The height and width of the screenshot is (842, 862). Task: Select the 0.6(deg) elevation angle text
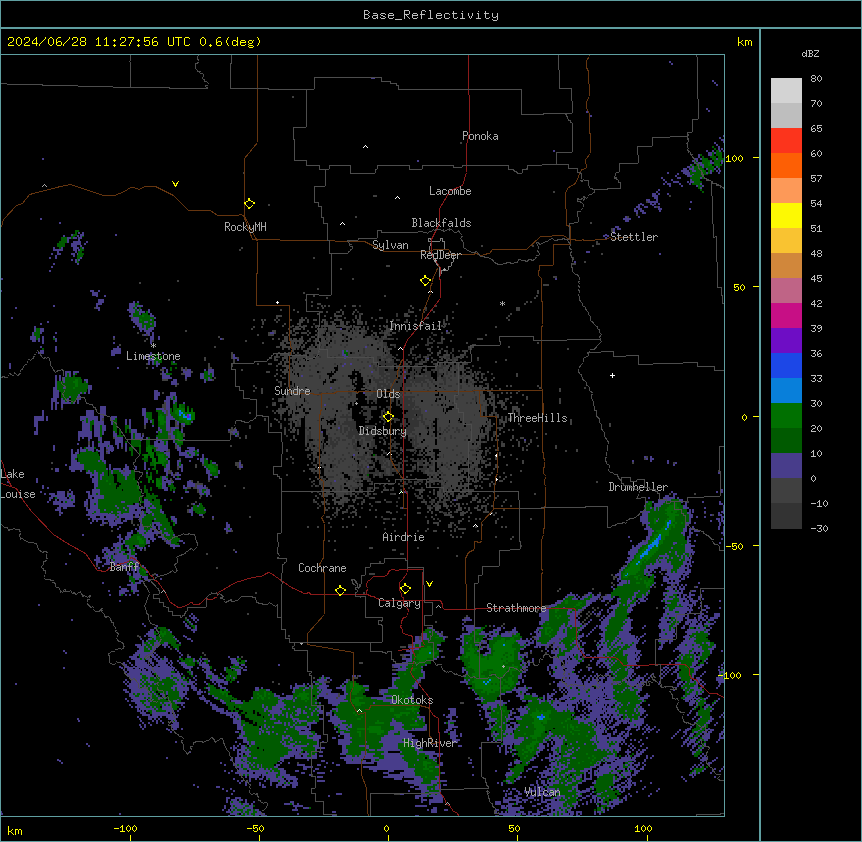[x=230, y=42]
